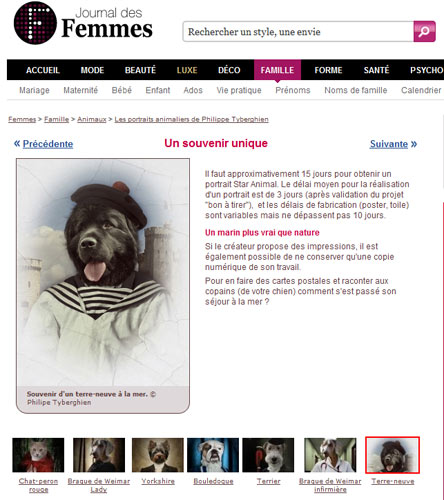
Task: Click the Précédente link
Action: coord(48,144)
